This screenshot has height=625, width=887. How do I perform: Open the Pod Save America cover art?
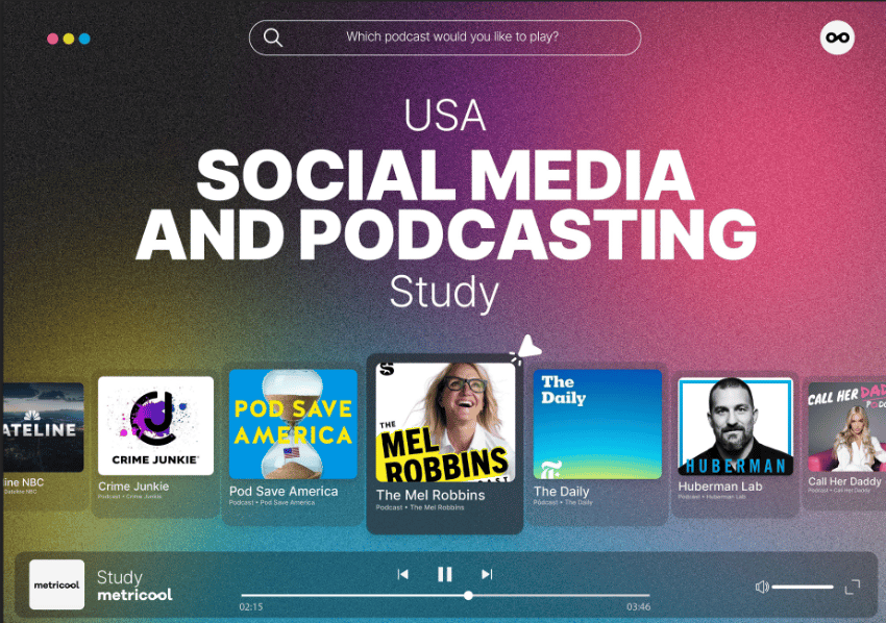tap(293, 424)
